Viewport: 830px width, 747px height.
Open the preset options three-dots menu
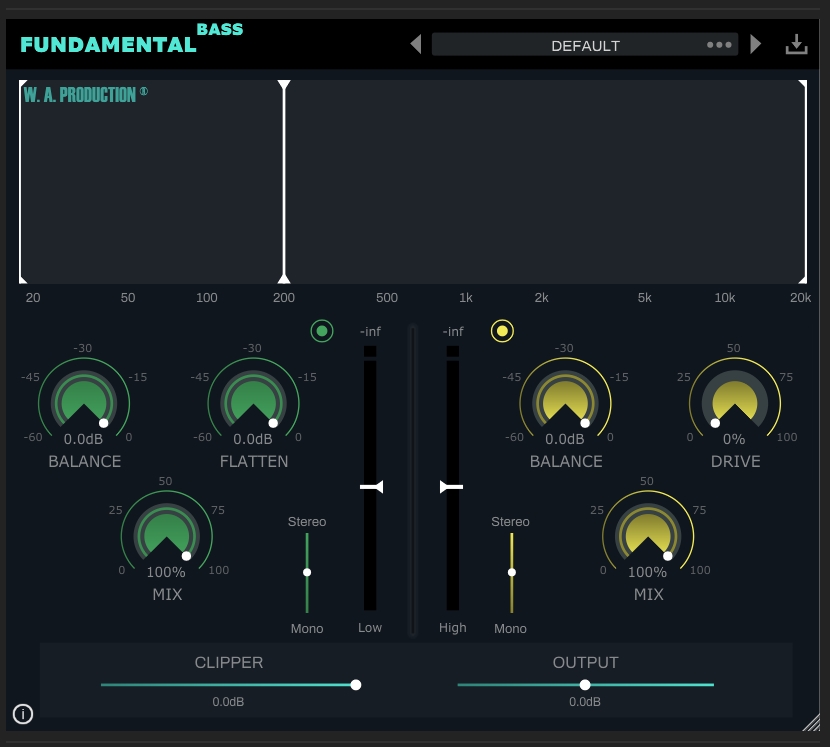click(x=719, y=45)
